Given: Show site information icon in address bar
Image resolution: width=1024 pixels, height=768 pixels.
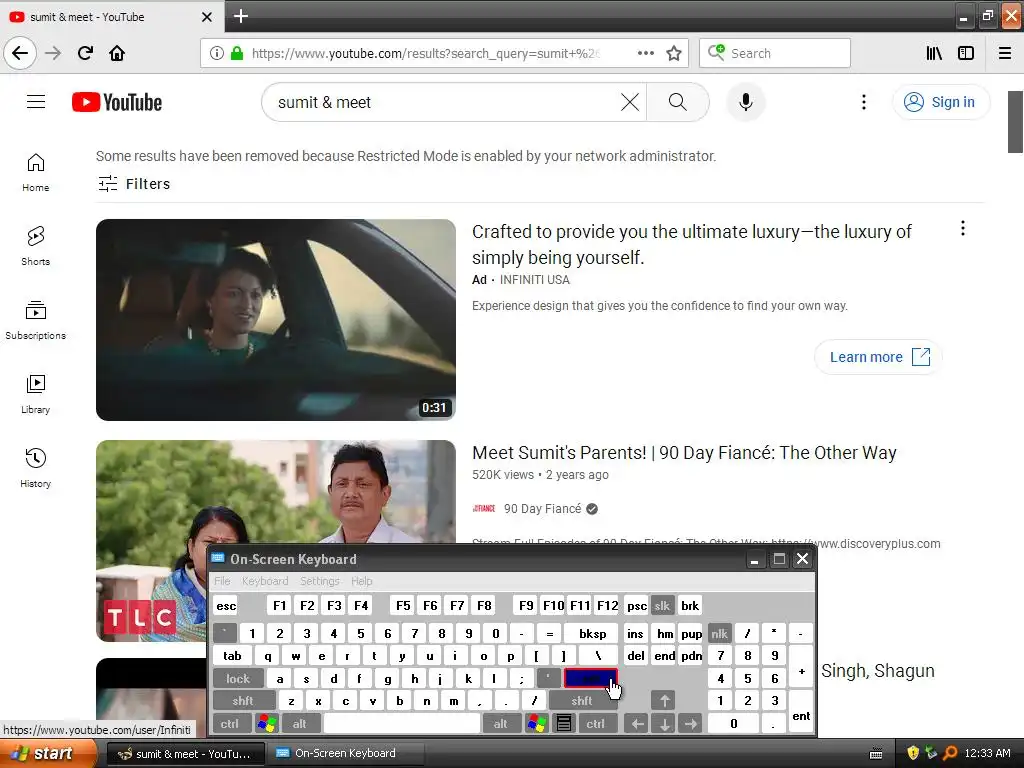Looking at the screenshot, I should (217, 53).
